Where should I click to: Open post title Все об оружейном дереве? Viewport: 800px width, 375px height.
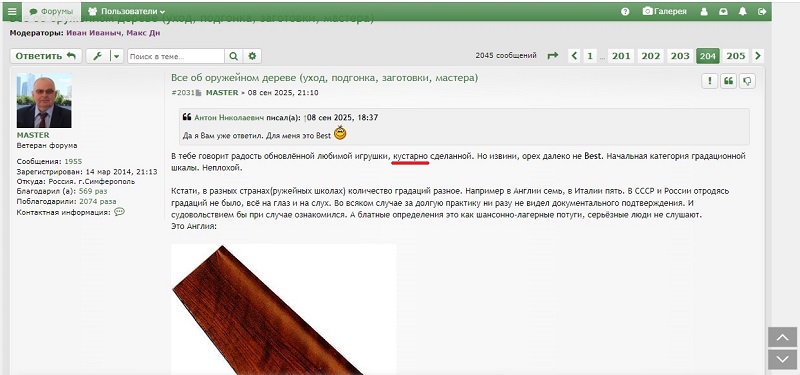pyautogui.click(x=324, y=78)
